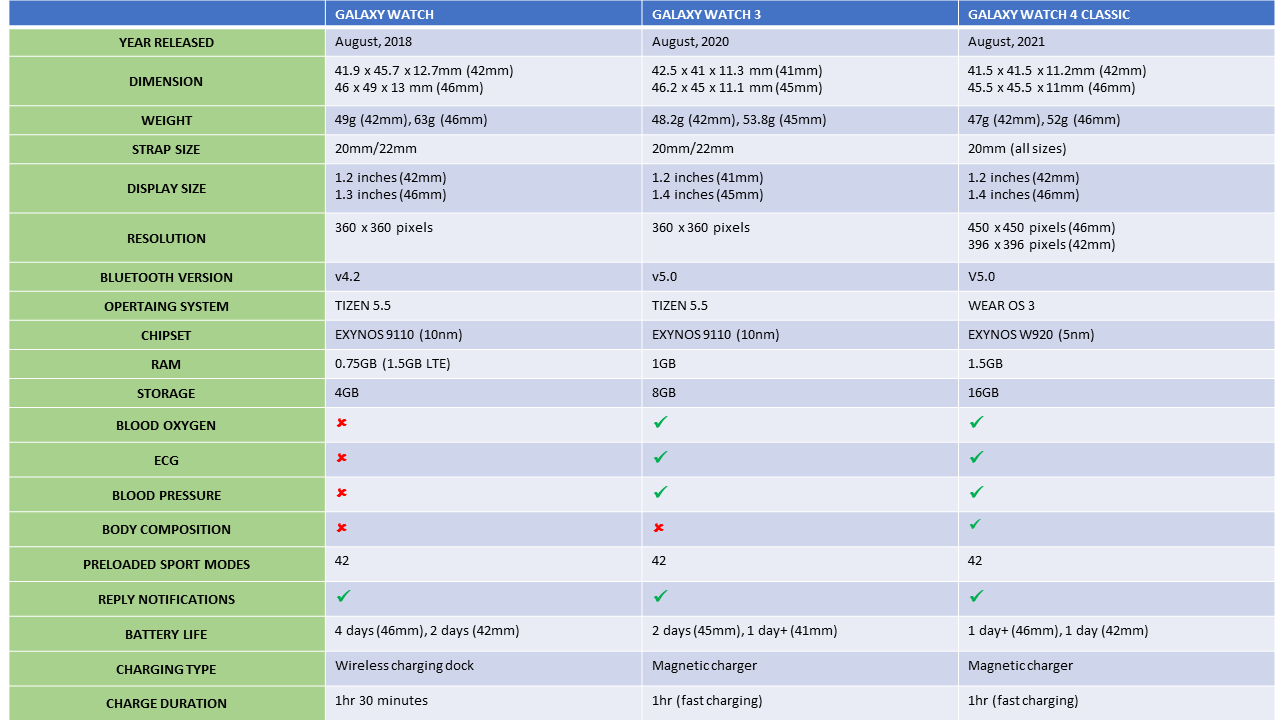Click the red cross for Galaxy Watch Blood Pressure
Image resolution: width=1280 pixels, height=720 pixels.
pyautogui.click(x=341, y=493)
